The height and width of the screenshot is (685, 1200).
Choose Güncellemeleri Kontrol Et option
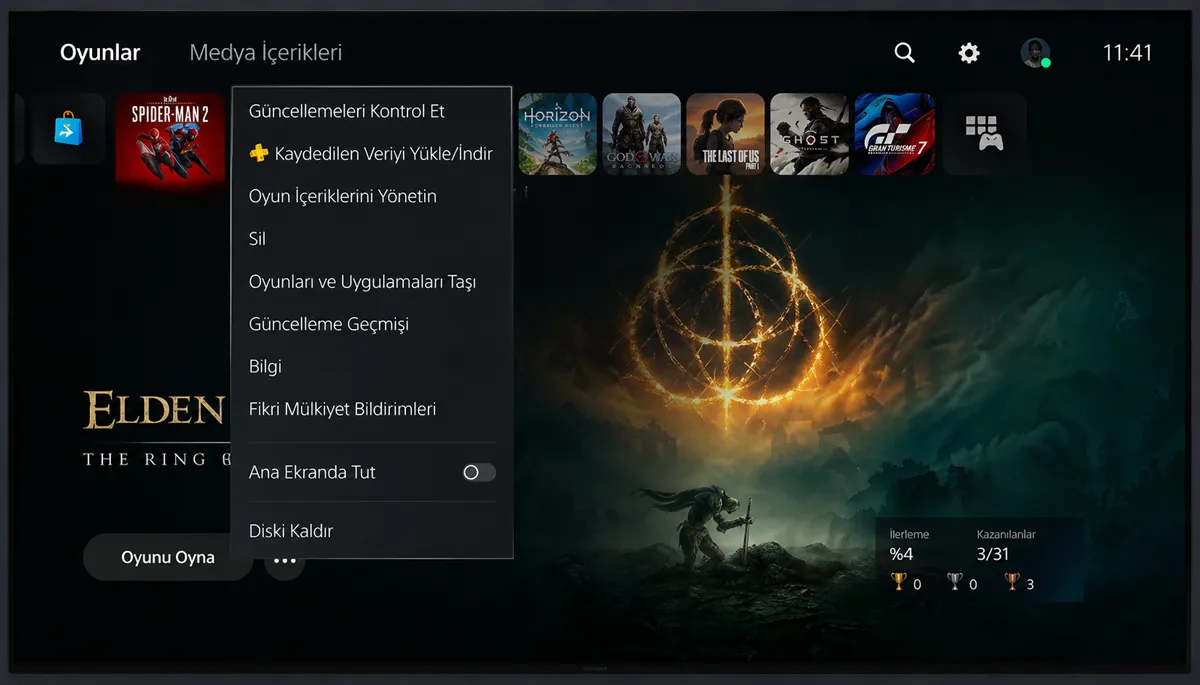346,111
